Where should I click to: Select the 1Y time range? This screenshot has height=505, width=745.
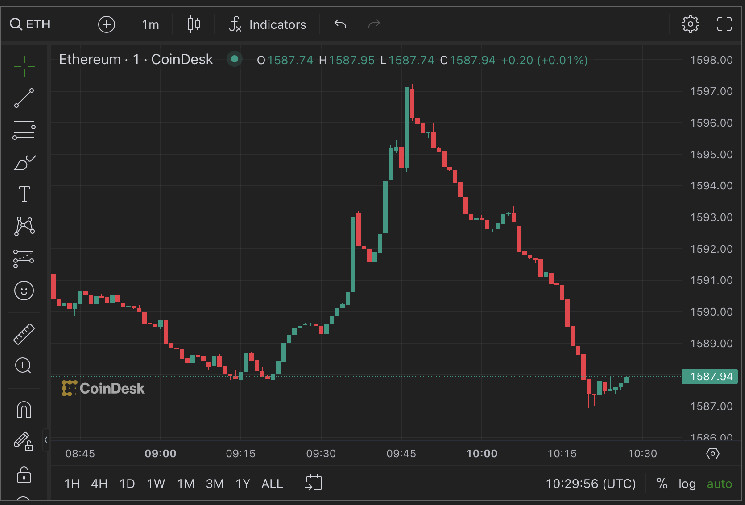242,484
